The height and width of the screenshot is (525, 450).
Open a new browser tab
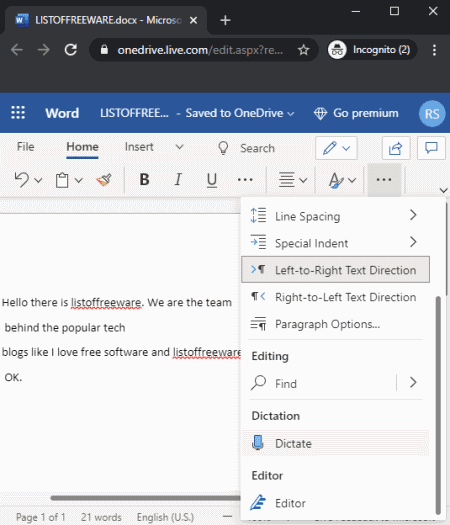[225, 20]
